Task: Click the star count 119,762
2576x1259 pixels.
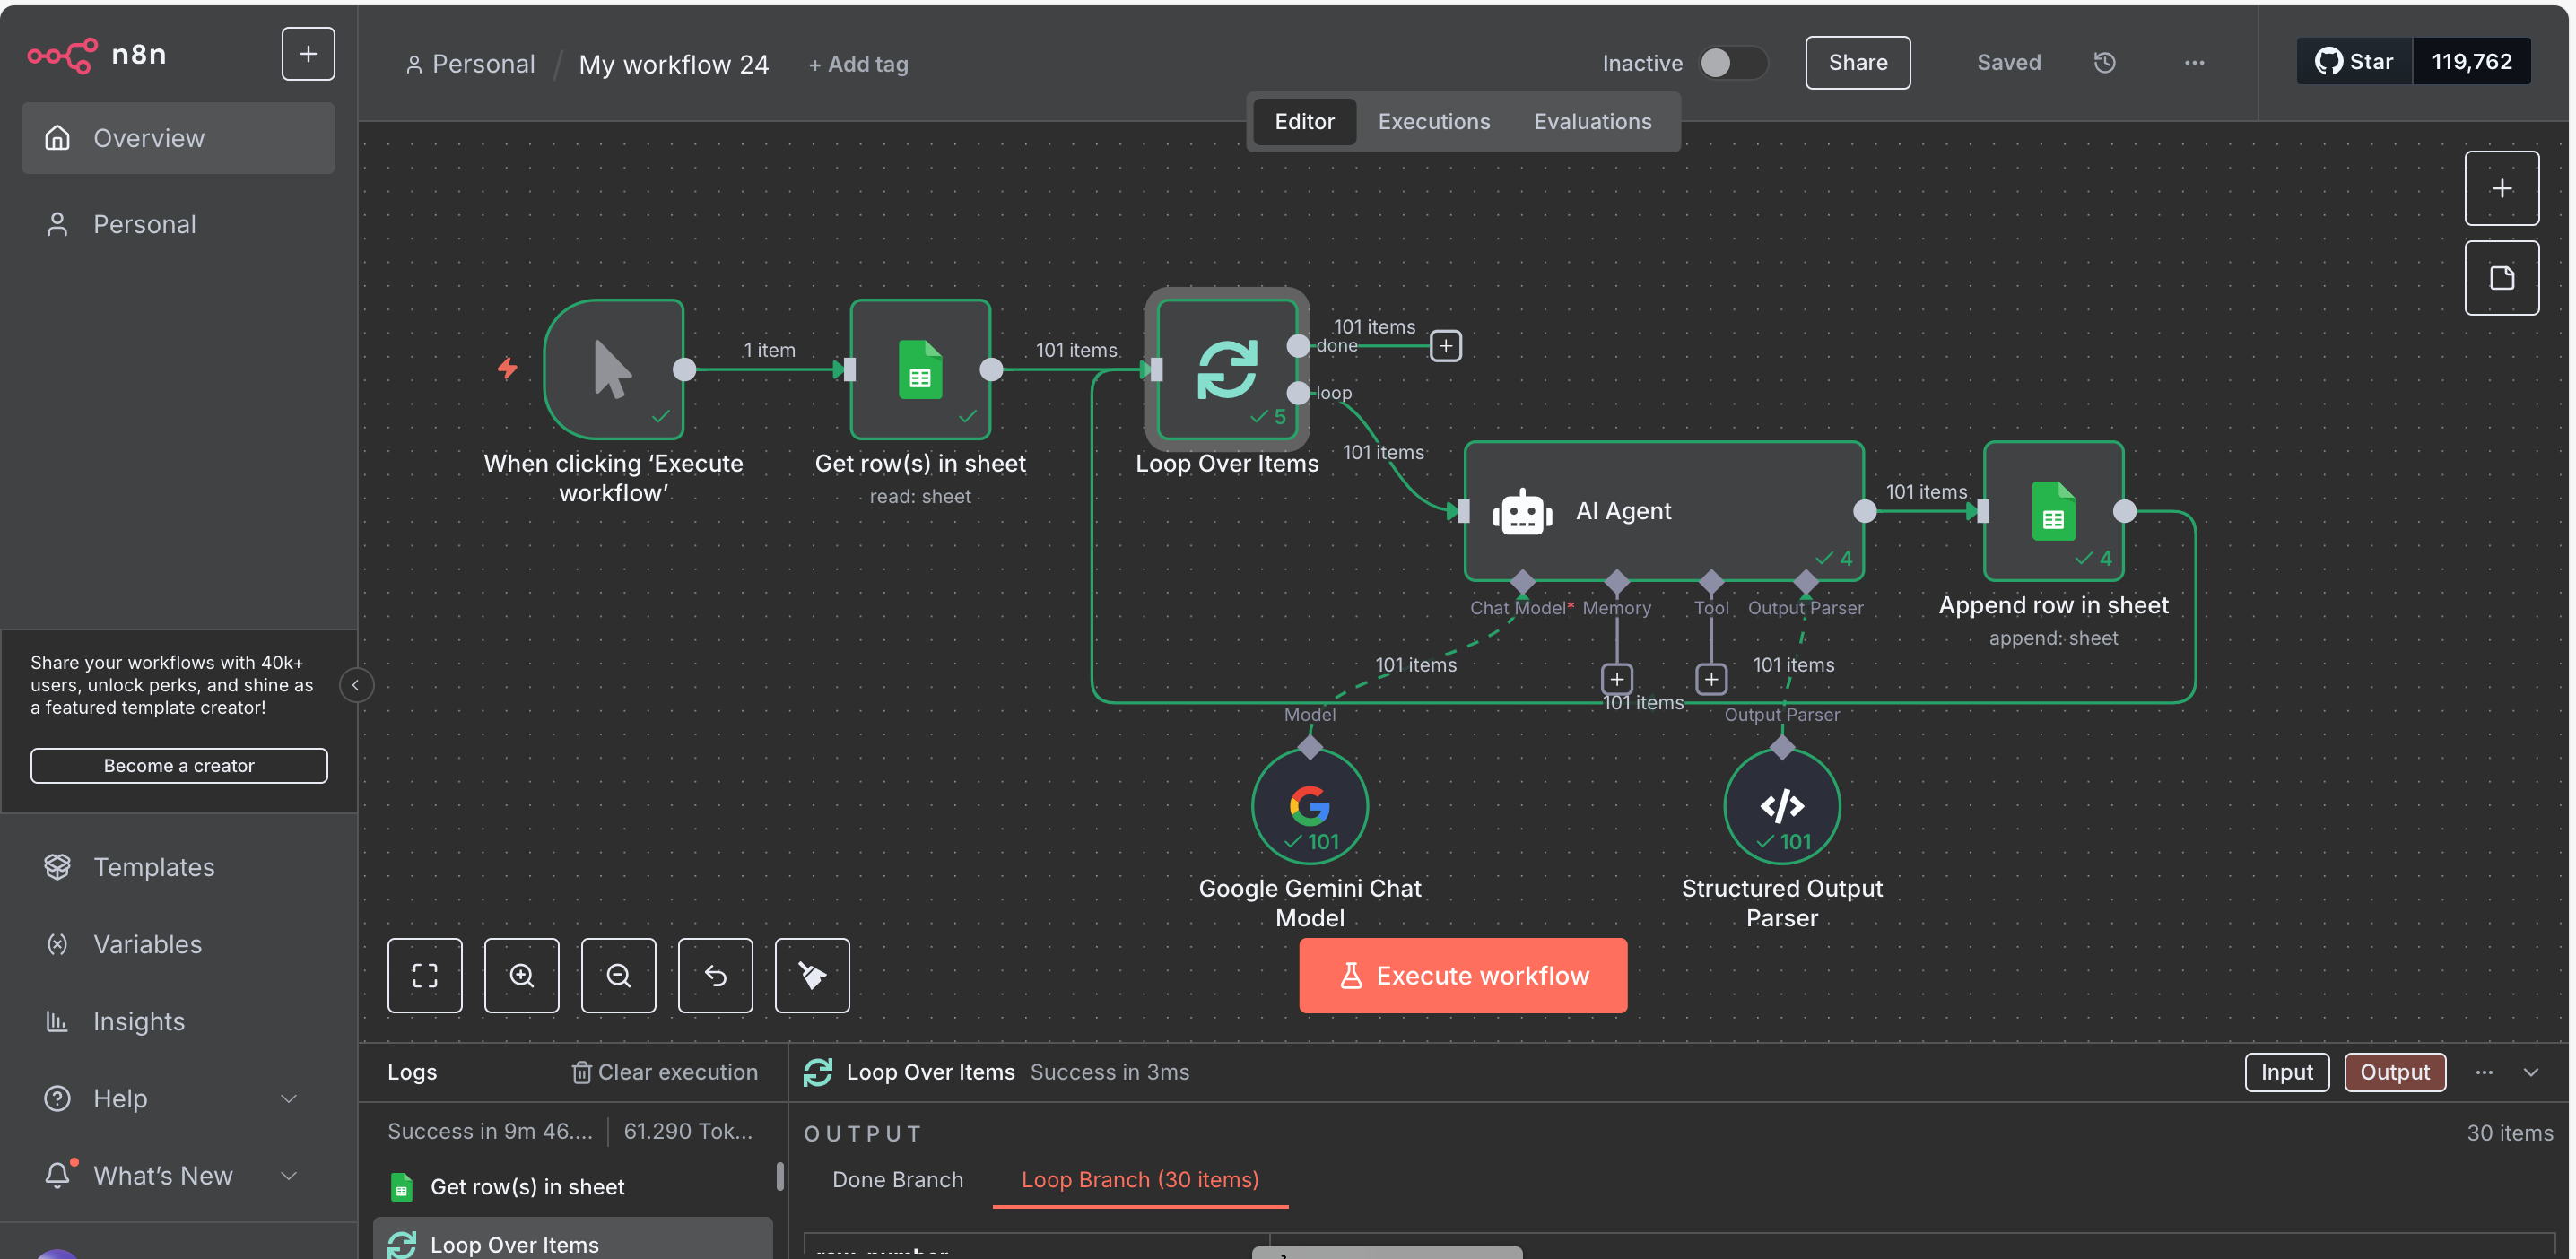Action: (2471, 61)
